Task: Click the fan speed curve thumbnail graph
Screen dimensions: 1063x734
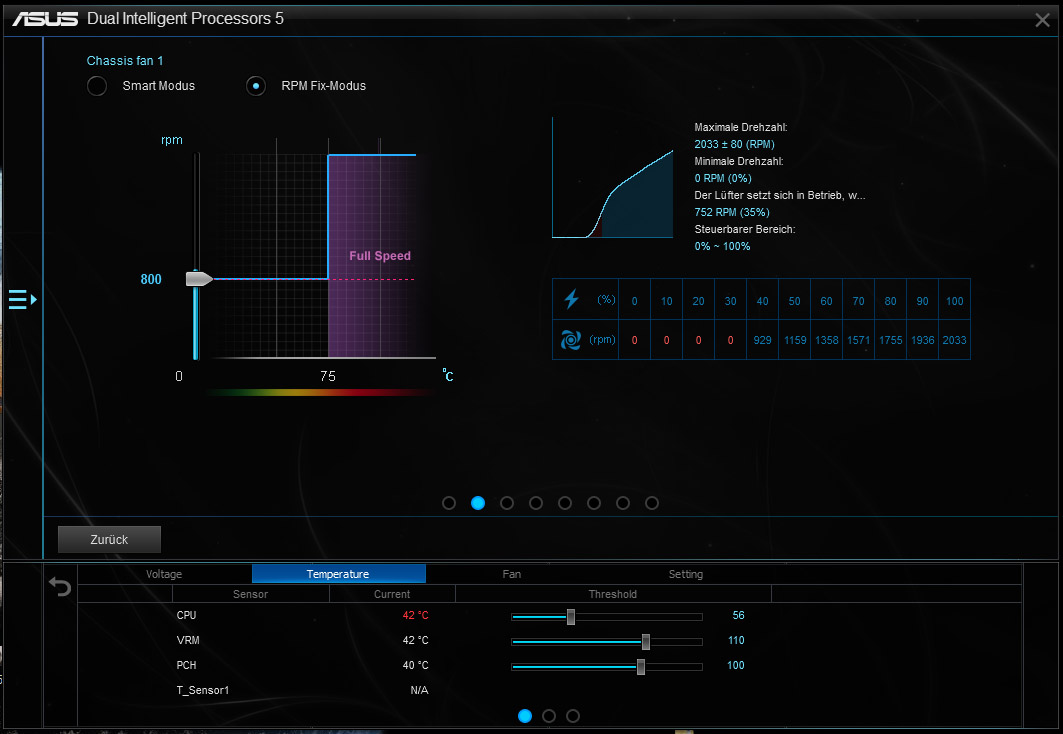Action: pos(613,178)
